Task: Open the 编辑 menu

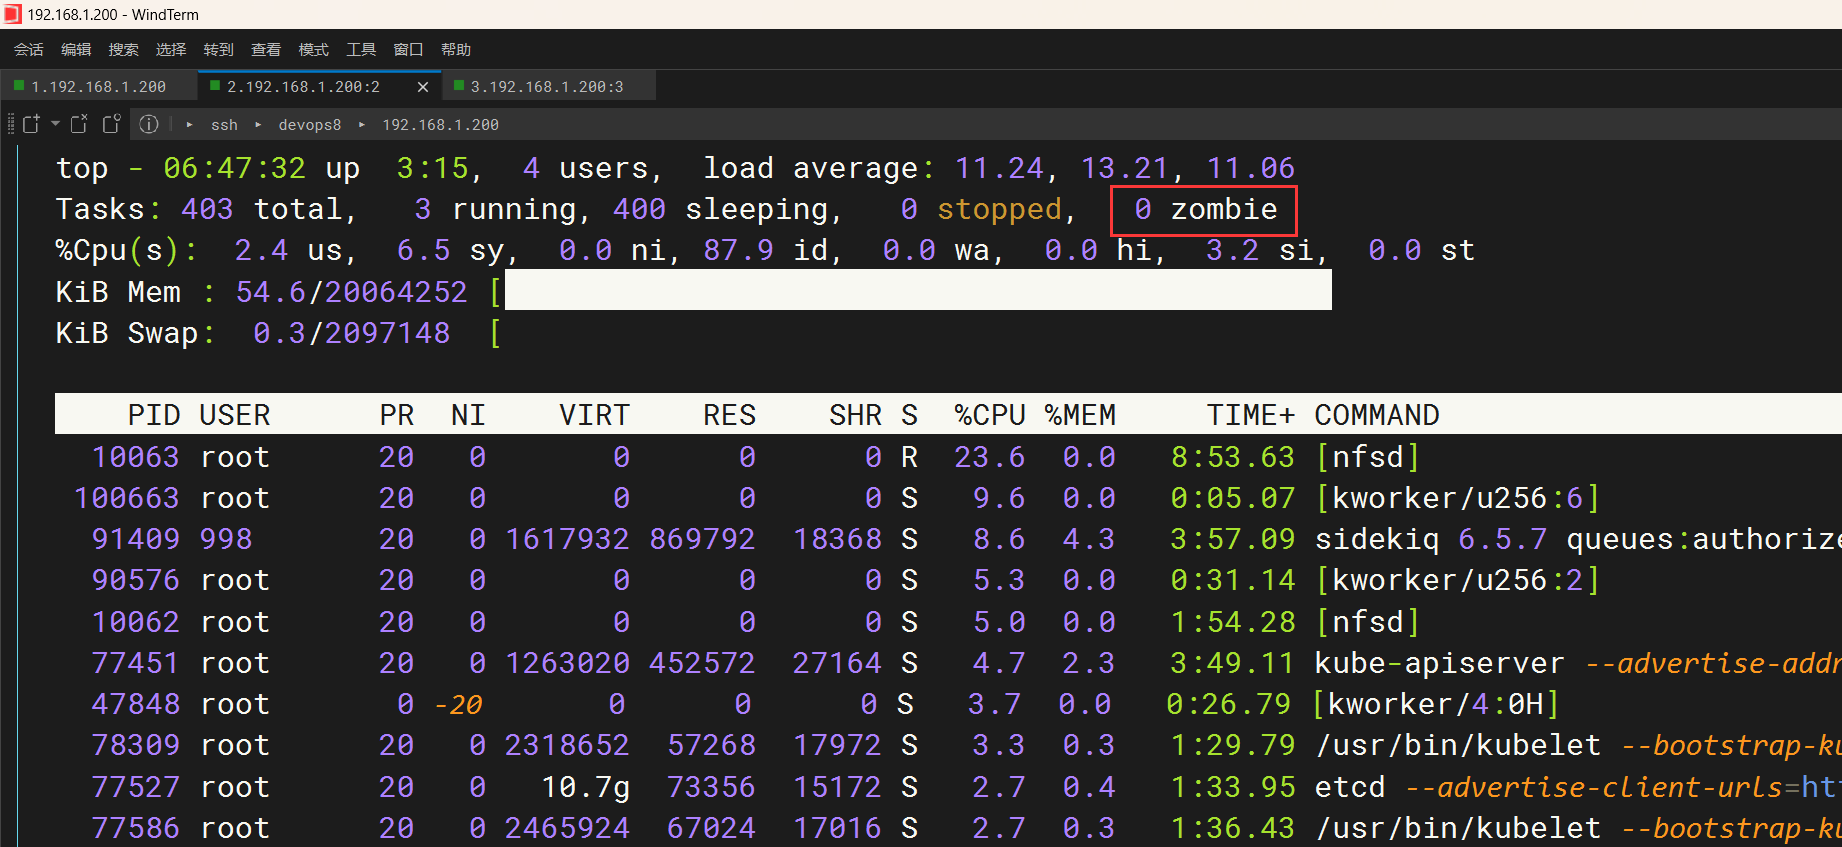Action: [76, 49]
